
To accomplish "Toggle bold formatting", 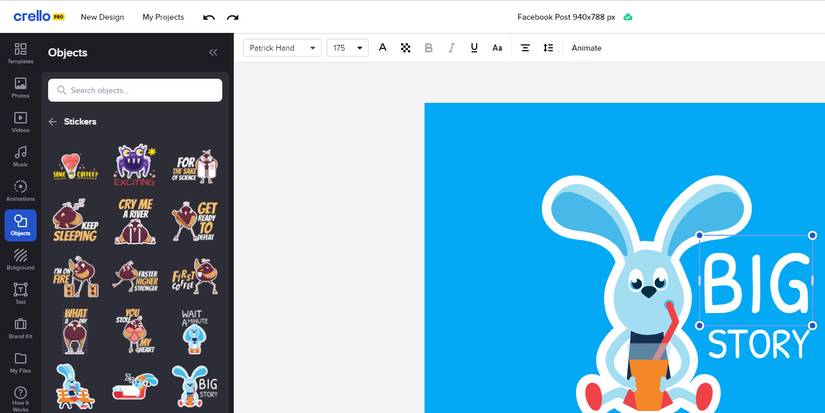I will click(x=428, y=48).
